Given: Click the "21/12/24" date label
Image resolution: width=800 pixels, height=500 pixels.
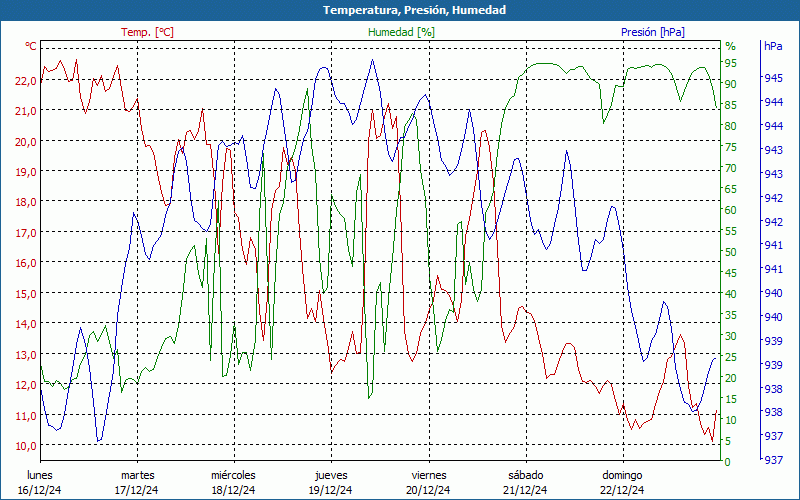Looking at the screenshot, I should tap(525, 490).
